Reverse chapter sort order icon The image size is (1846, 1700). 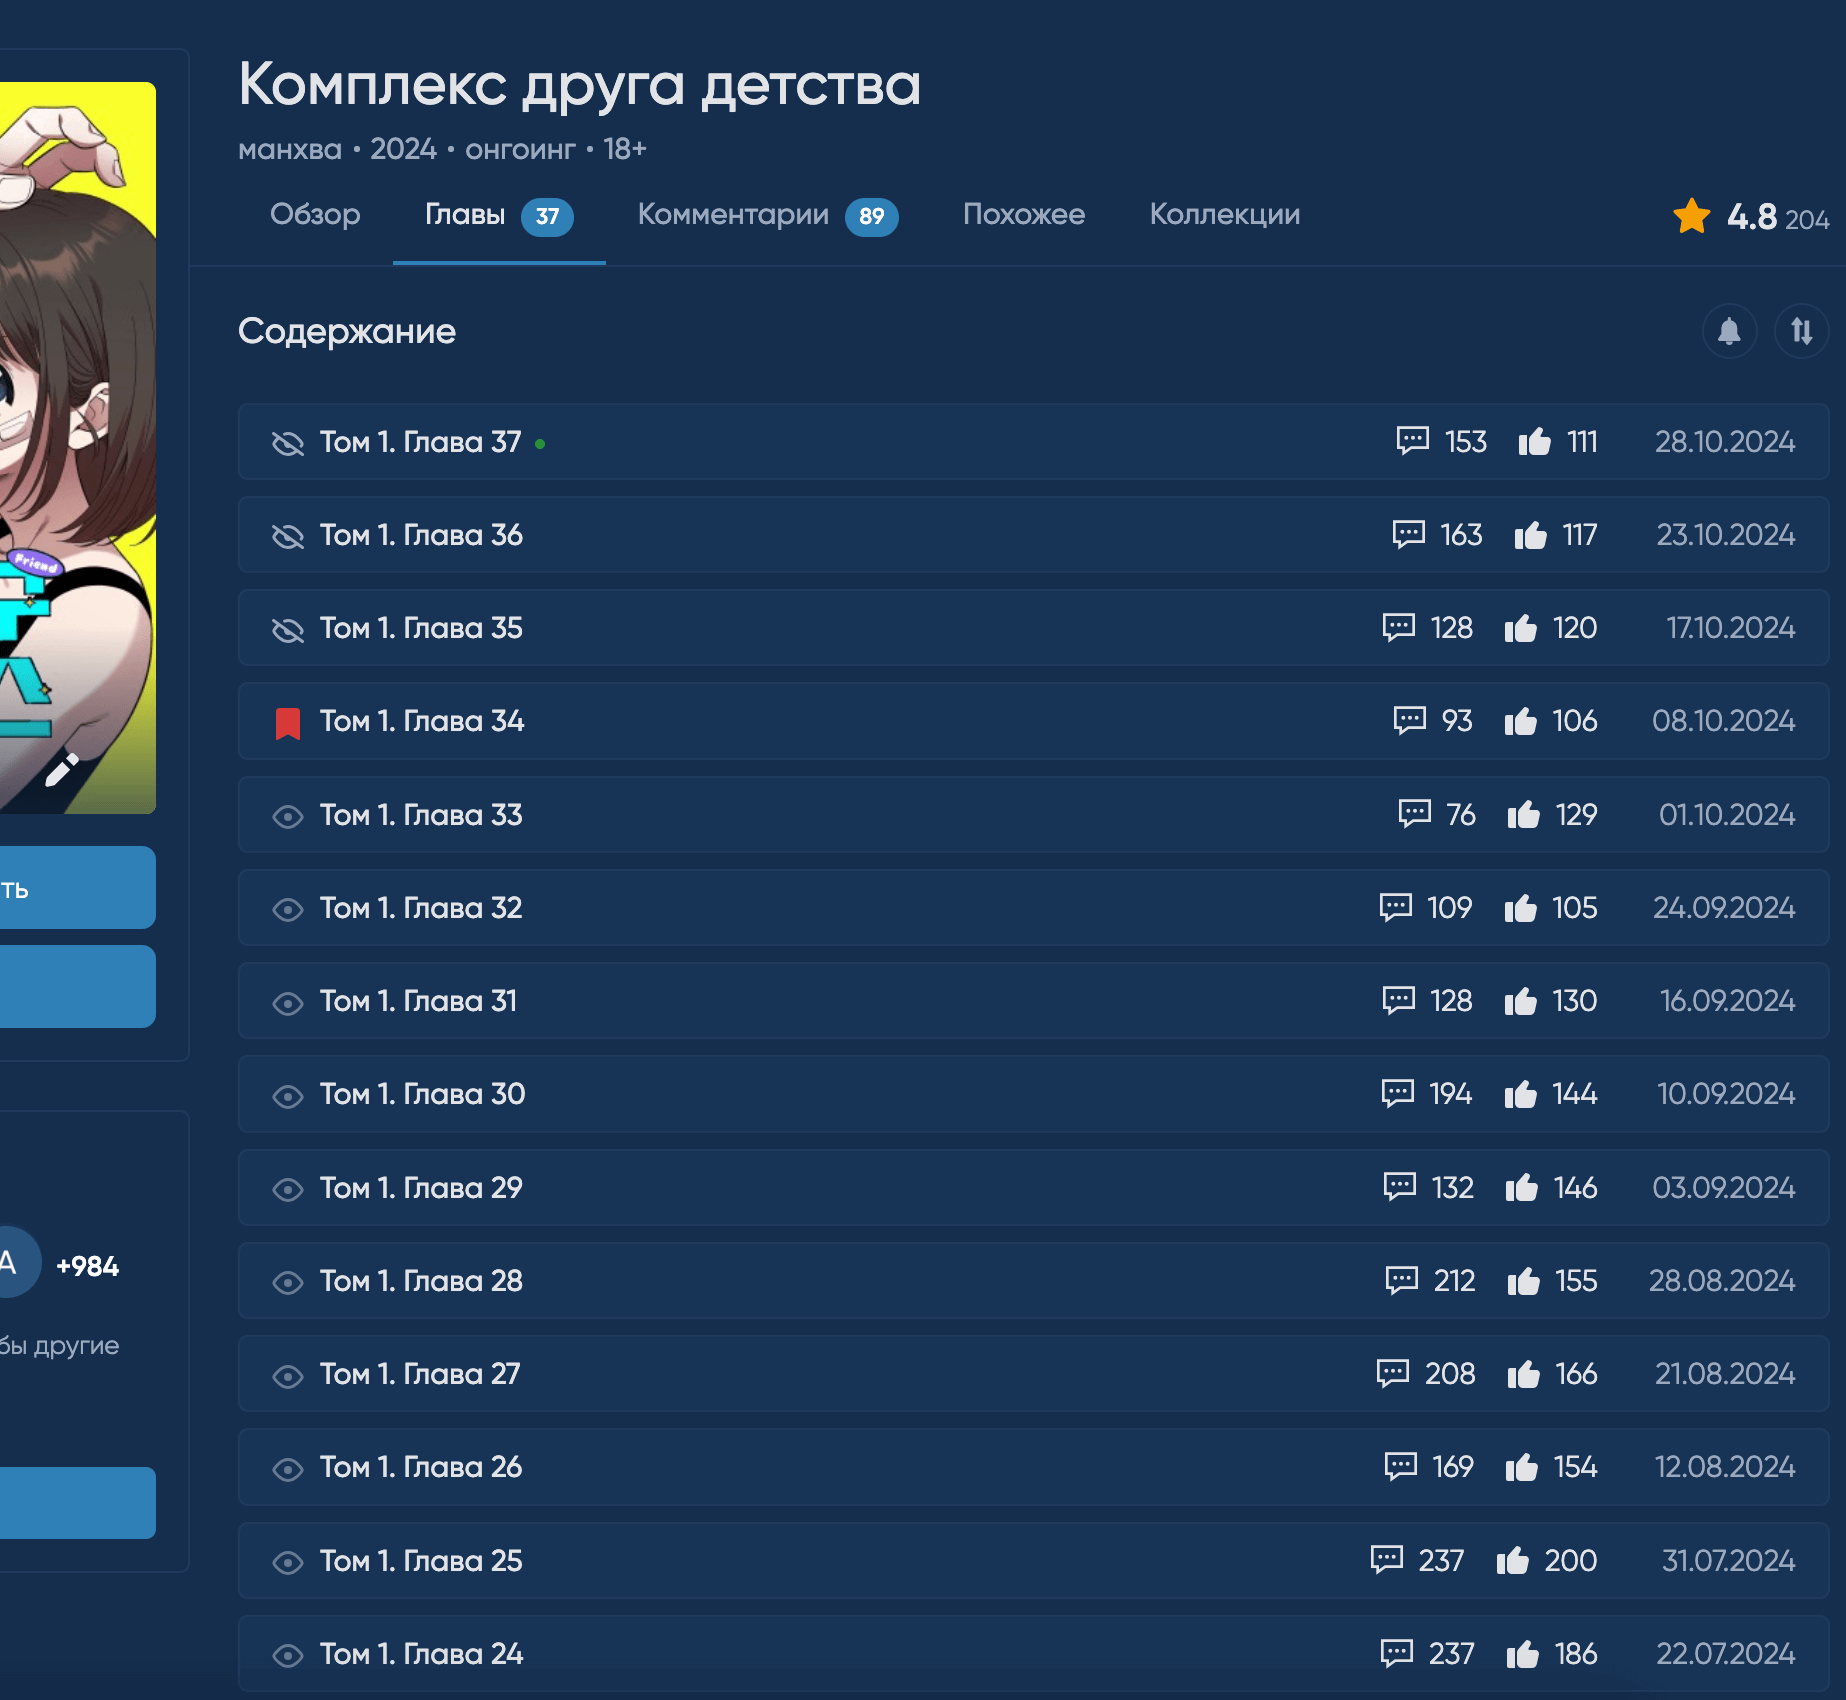1801,331
